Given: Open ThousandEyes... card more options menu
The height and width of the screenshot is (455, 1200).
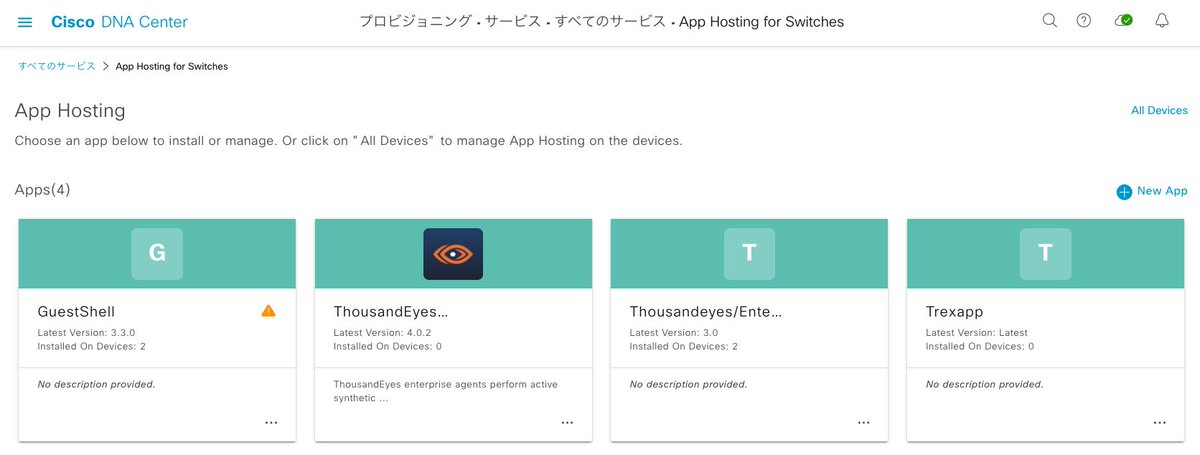Looking at the screenshot, I should (567, 423).
